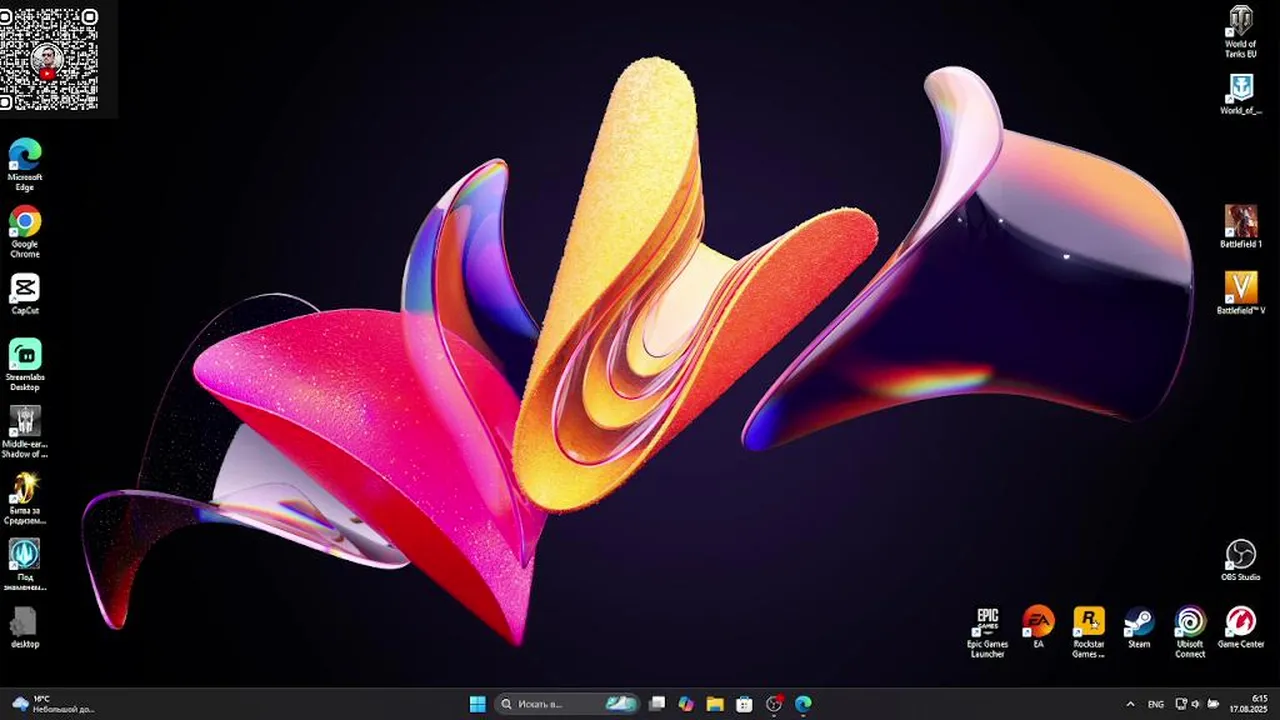Select the Epic Games Launcher icon

(x=988, y=632)
